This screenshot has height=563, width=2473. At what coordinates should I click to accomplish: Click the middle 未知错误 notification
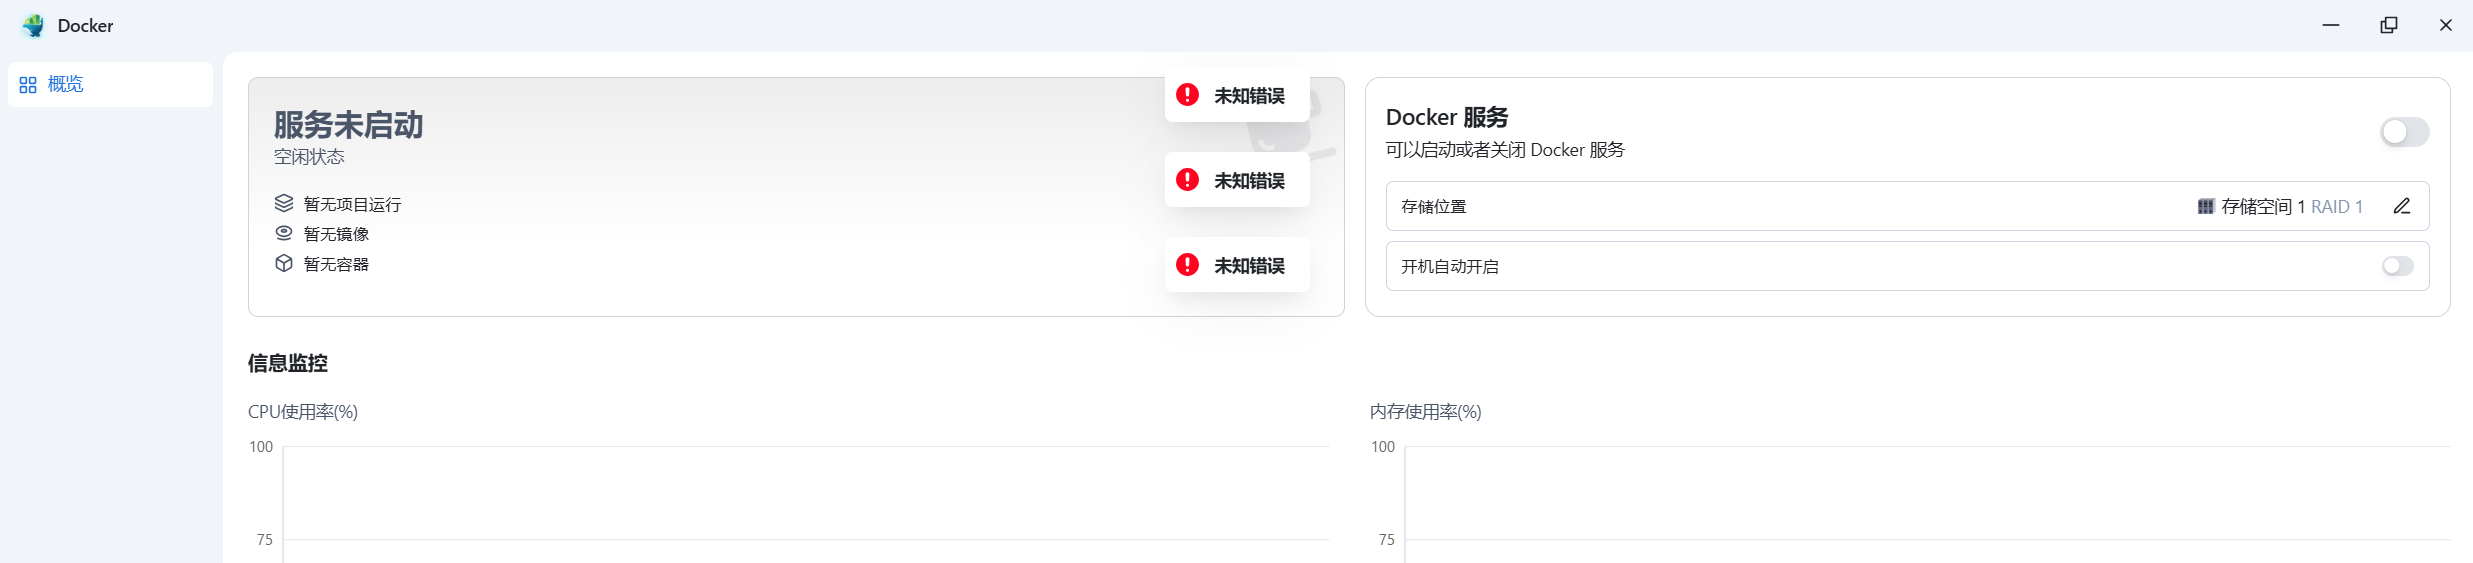point(1237,180)
